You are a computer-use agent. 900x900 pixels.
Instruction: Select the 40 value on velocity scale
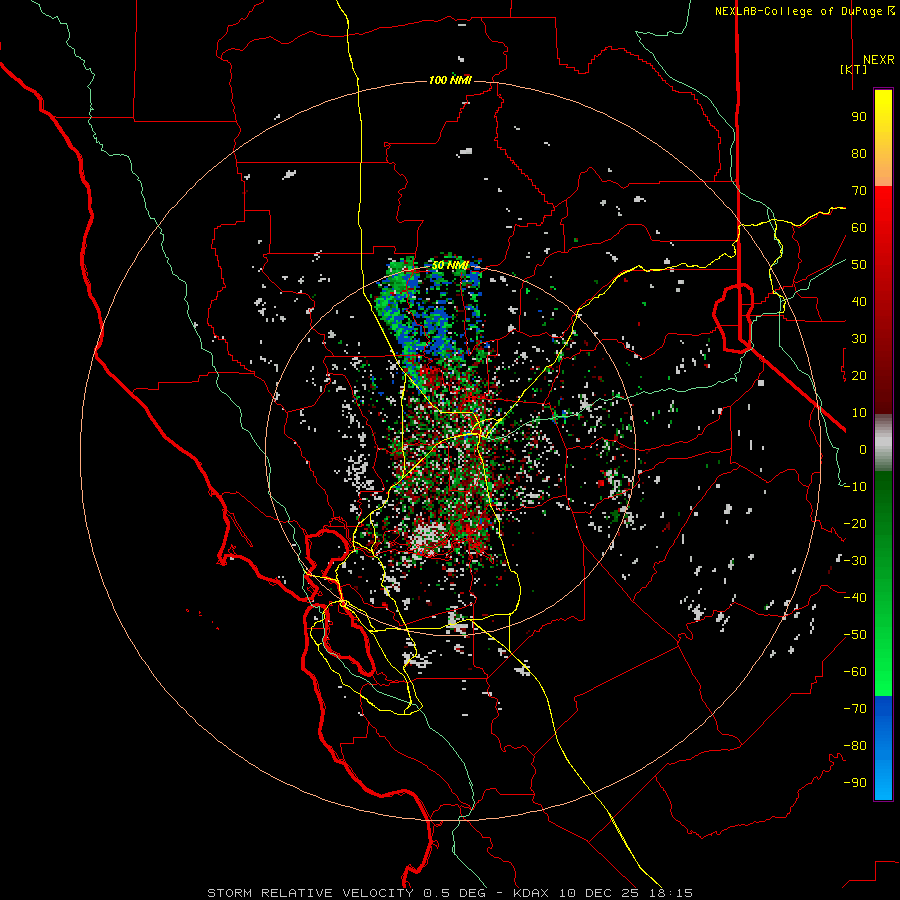[x=859, y=302]
